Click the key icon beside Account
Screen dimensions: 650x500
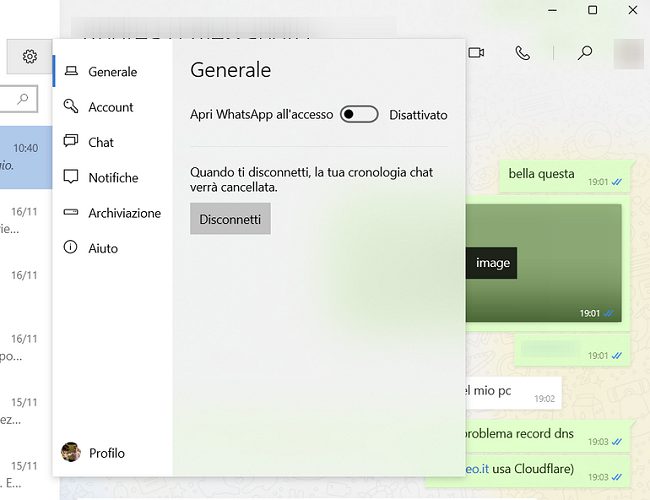coord(70,106)
